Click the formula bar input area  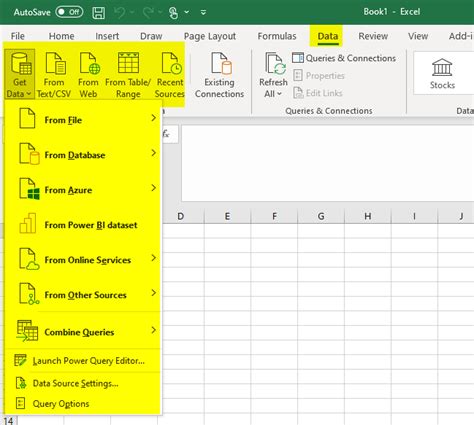328,163
